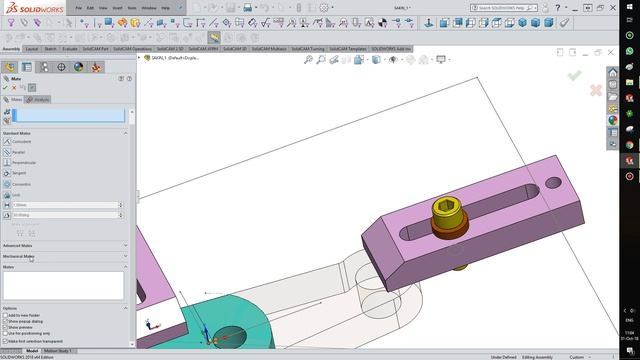This screenshot has height=360, width=640.
Task: Click the Normal To view icon
Action: [x=429, y=23]
